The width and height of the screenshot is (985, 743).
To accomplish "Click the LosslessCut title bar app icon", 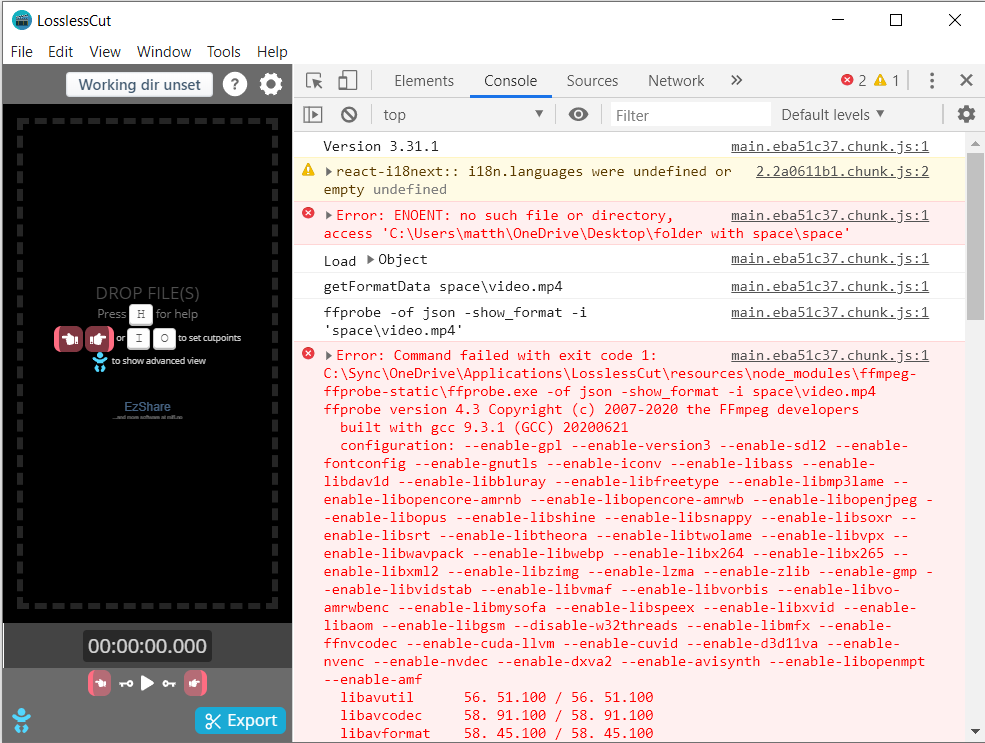I will point(22,20).
